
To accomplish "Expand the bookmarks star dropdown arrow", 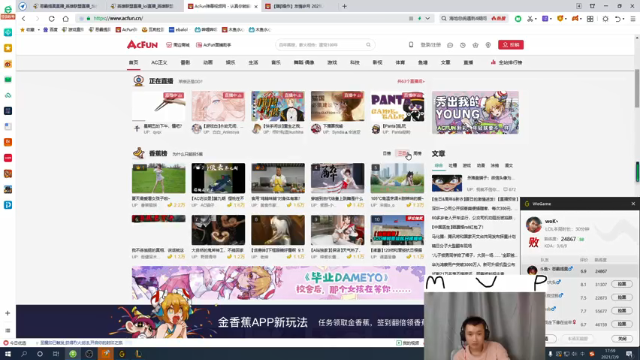I will pyautogui.click(x=39, y=30).
